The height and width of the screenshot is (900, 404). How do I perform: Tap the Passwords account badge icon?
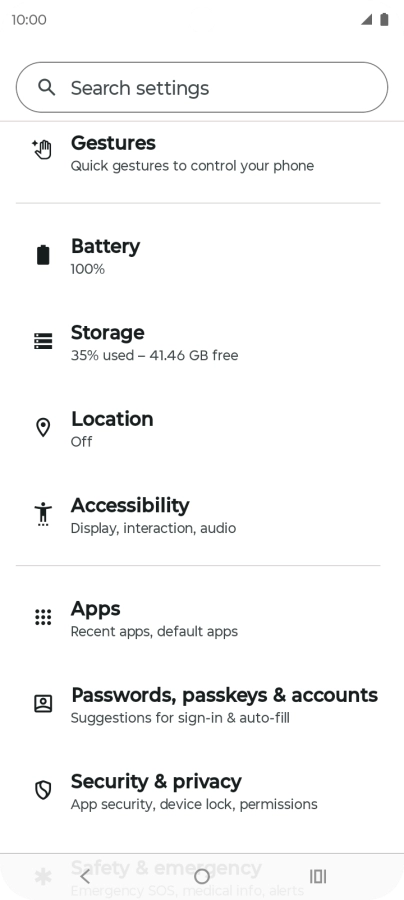(43, 704)
